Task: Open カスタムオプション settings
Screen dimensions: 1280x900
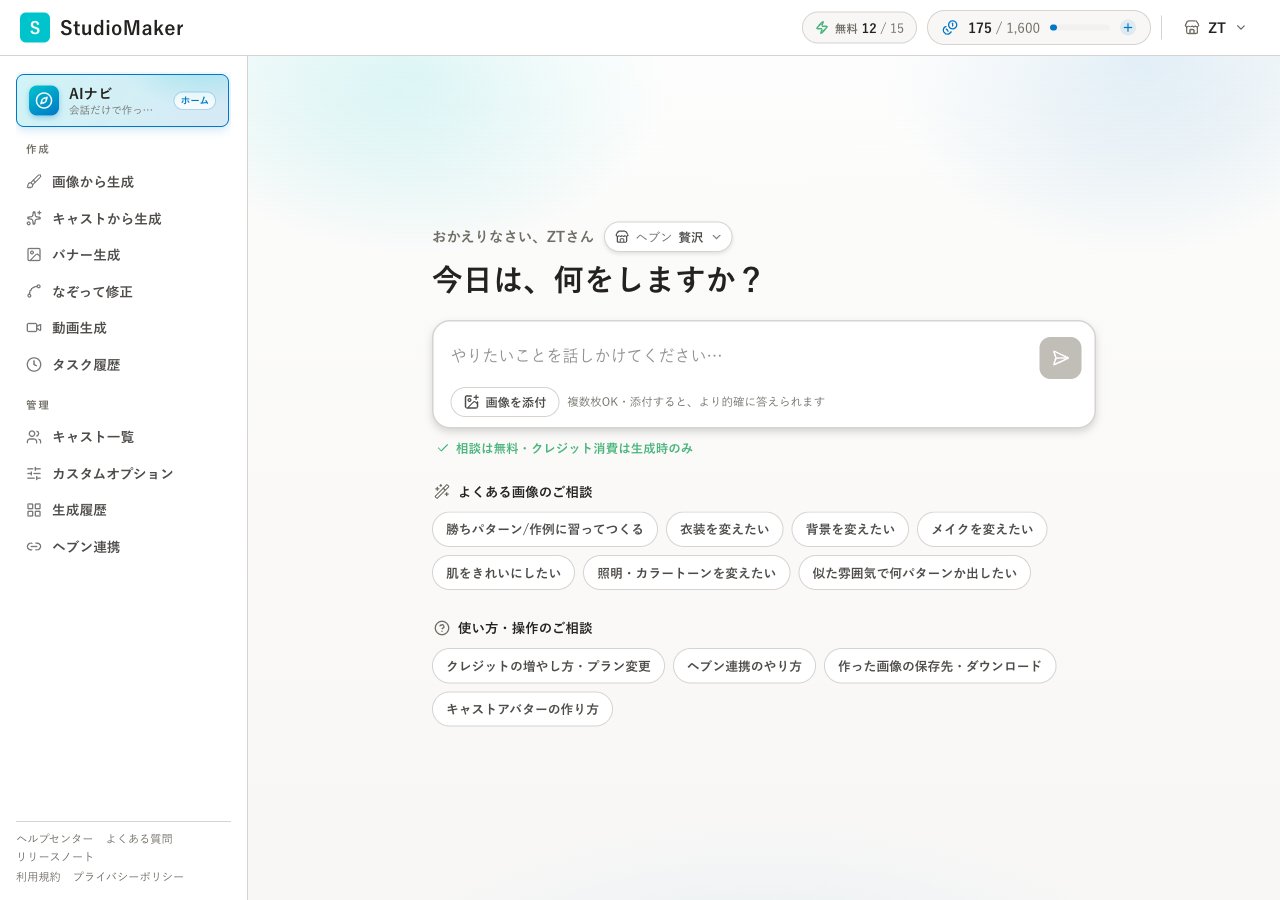Action: [123, 473]
